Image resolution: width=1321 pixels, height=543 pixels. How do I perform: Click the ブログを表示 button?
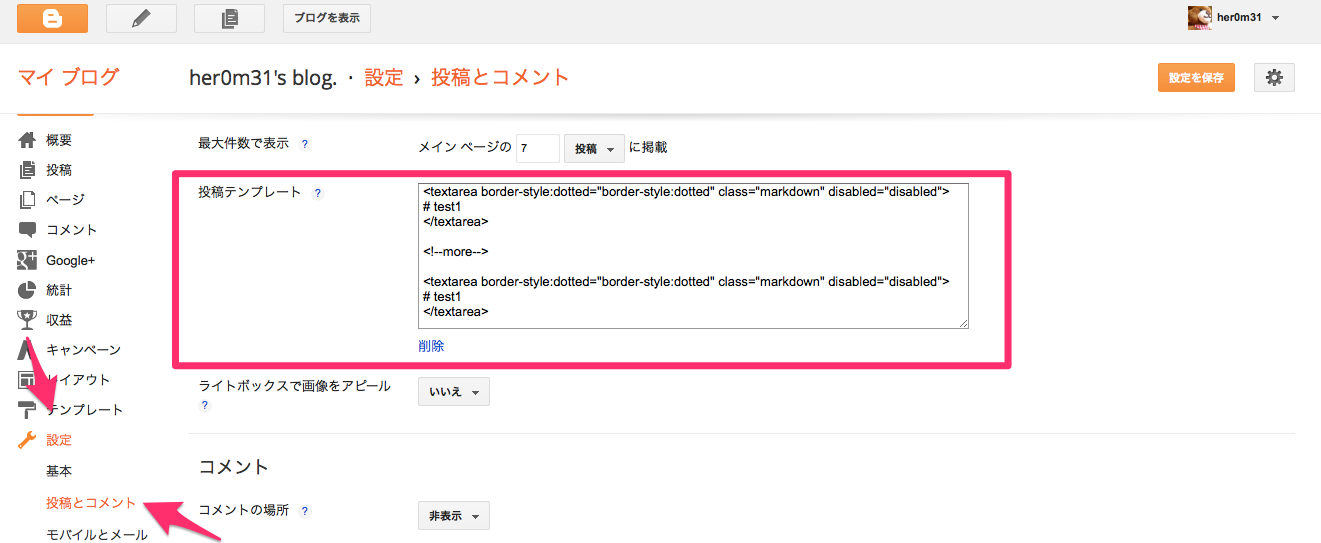[327, 18]
